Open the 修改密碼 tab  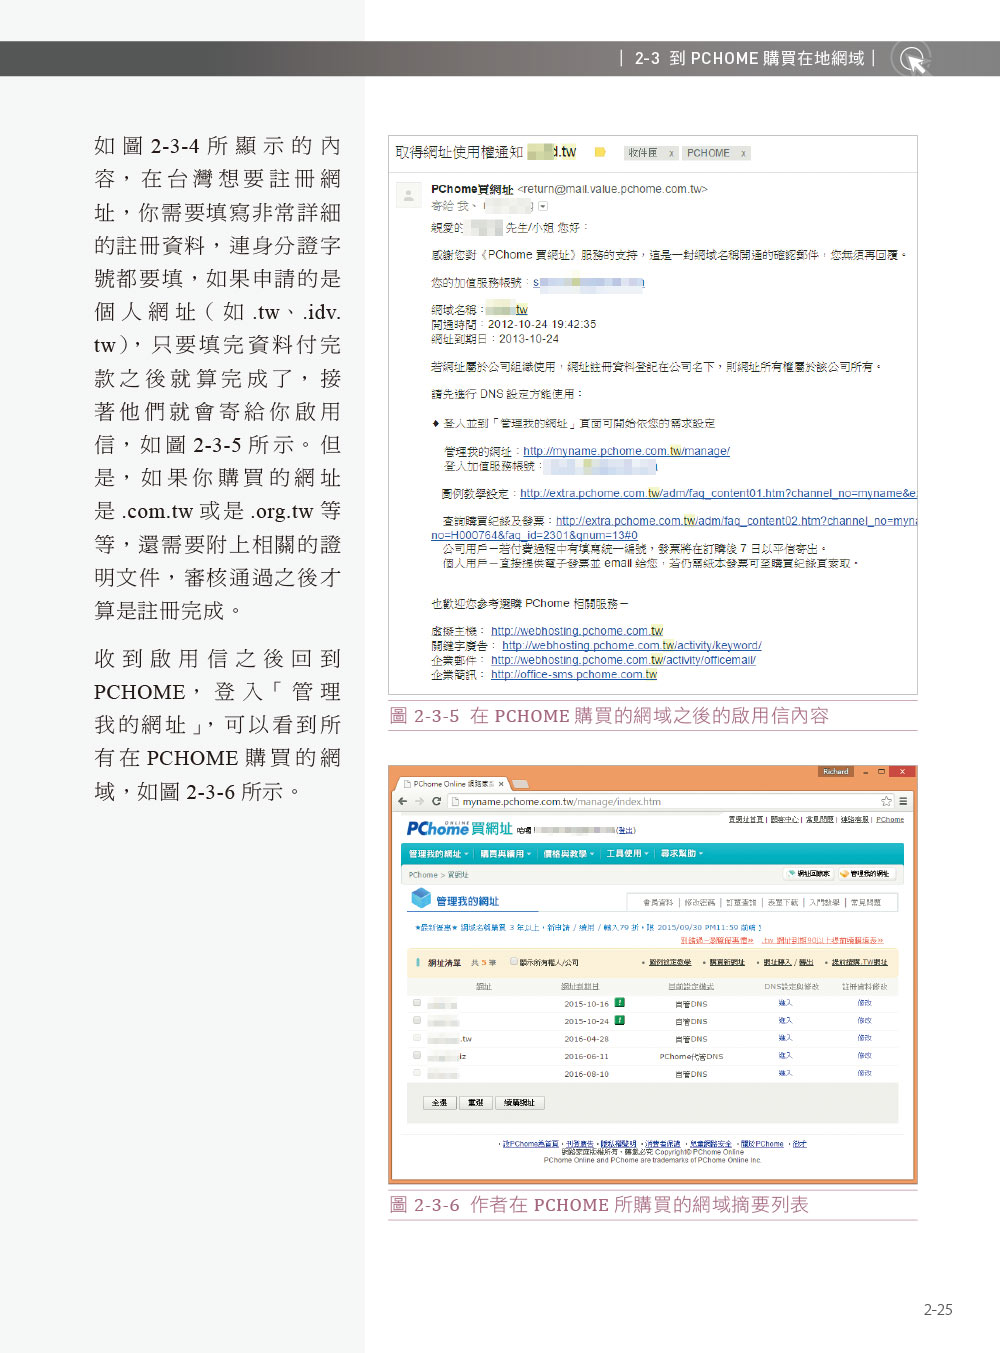coord(700,902)
